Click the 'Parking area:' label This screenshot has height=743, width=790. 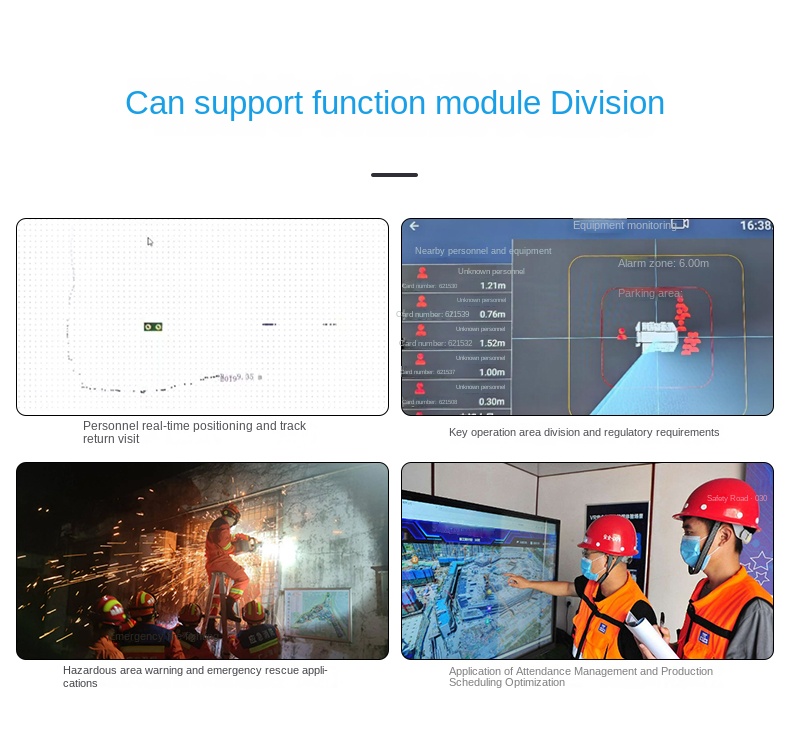(650, 293)
